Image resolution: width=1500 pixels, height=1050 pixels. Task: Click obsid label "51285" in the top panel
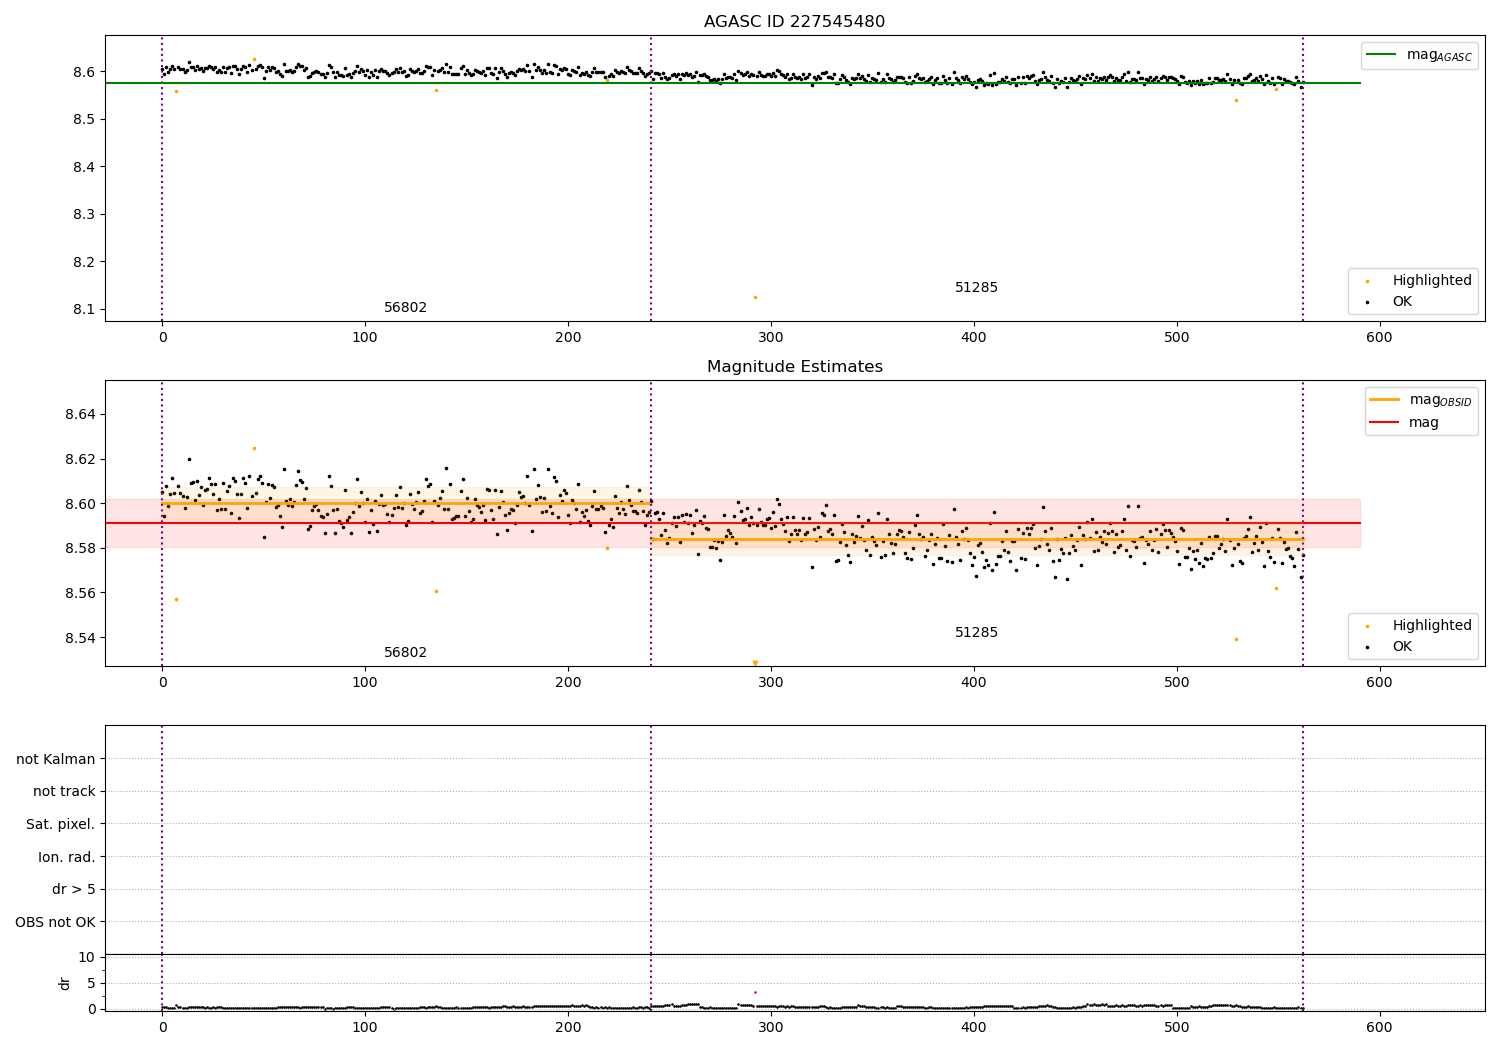coord(976,288)
